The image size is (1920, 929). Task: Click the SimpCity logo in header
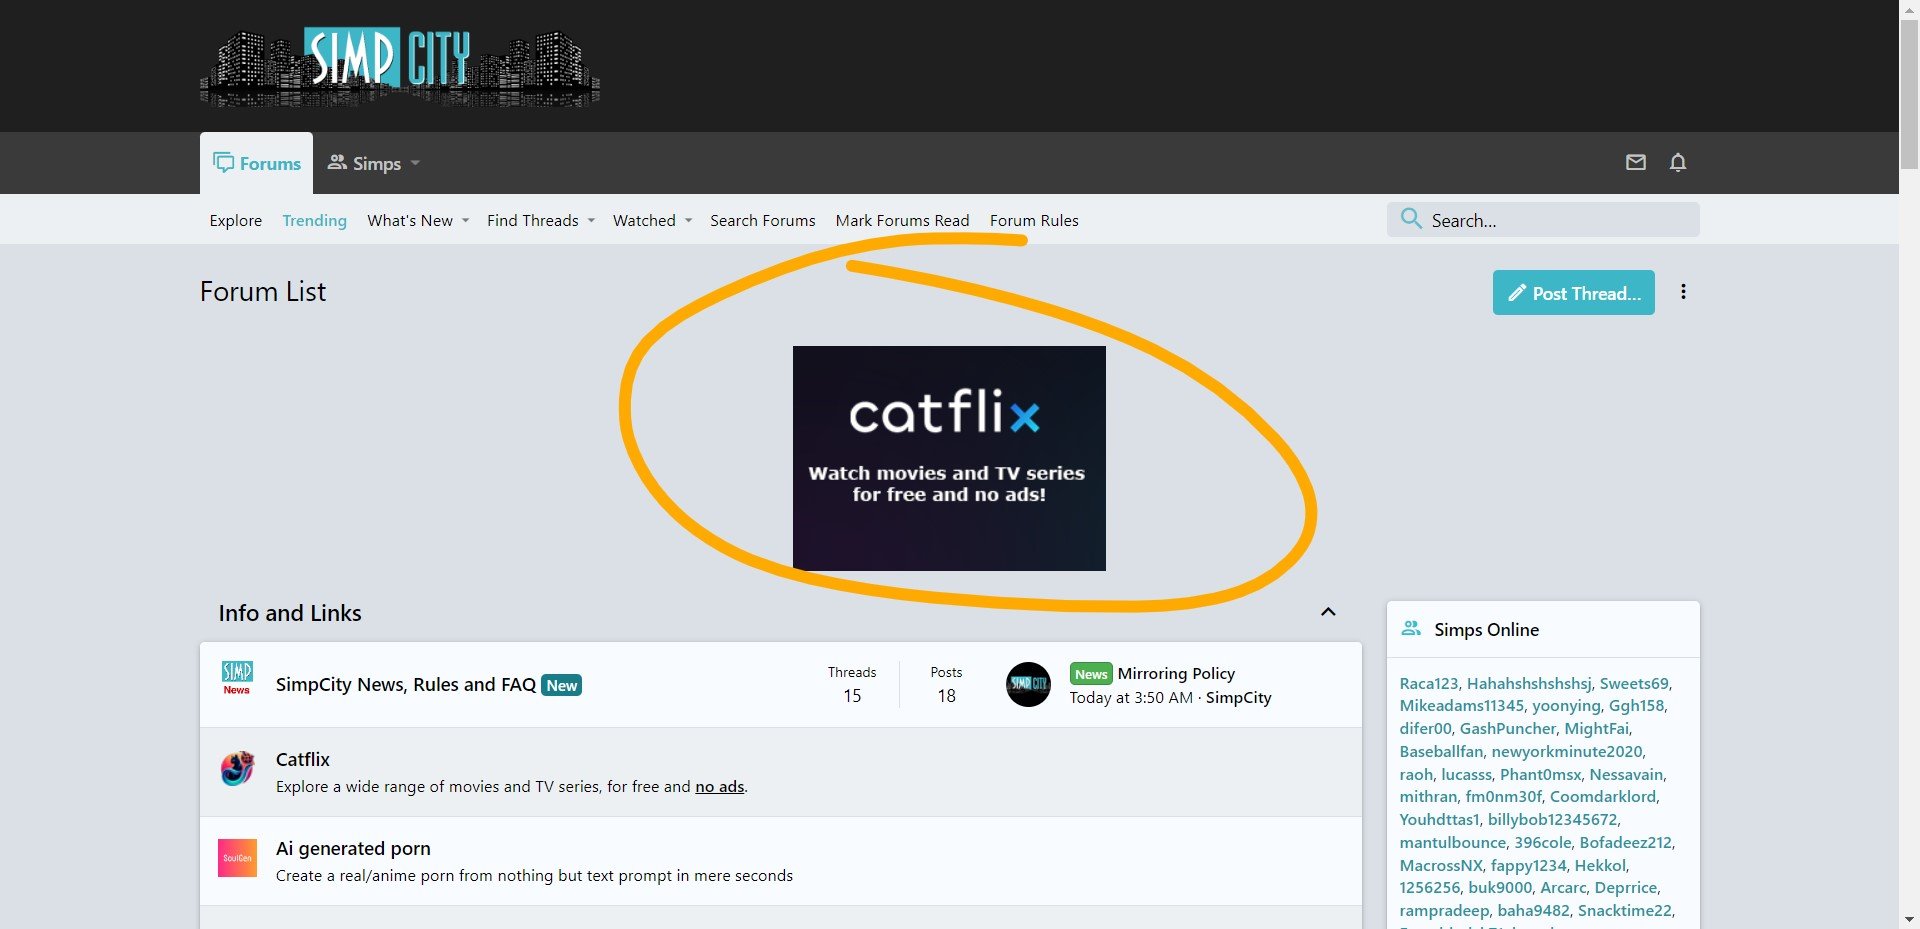399,66
